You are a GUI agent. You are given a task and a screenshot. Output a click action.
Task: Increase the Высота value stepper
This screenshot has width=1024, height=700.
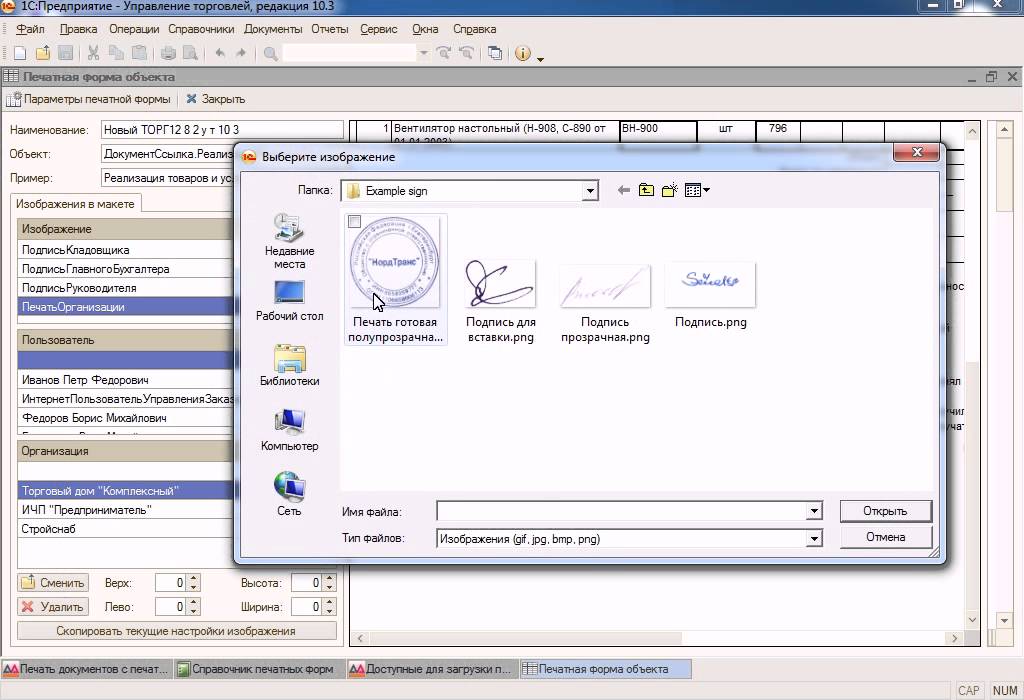pyautogui.click(x=330, y=578)
